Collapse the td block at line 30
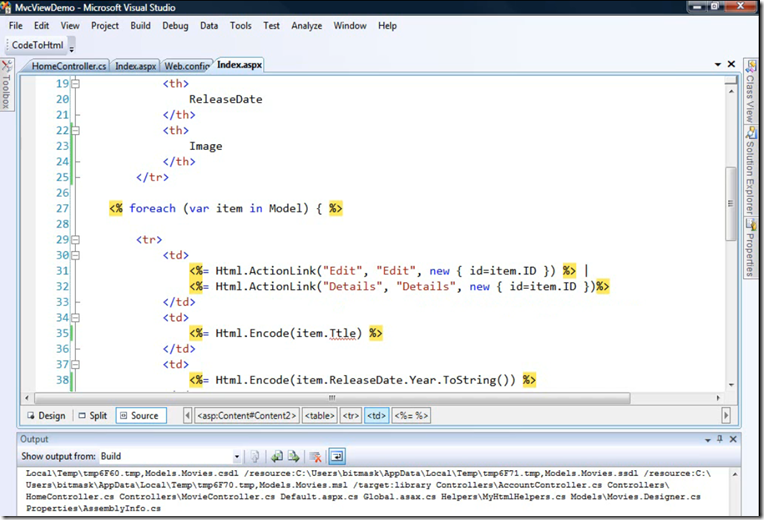 [76, 255]
